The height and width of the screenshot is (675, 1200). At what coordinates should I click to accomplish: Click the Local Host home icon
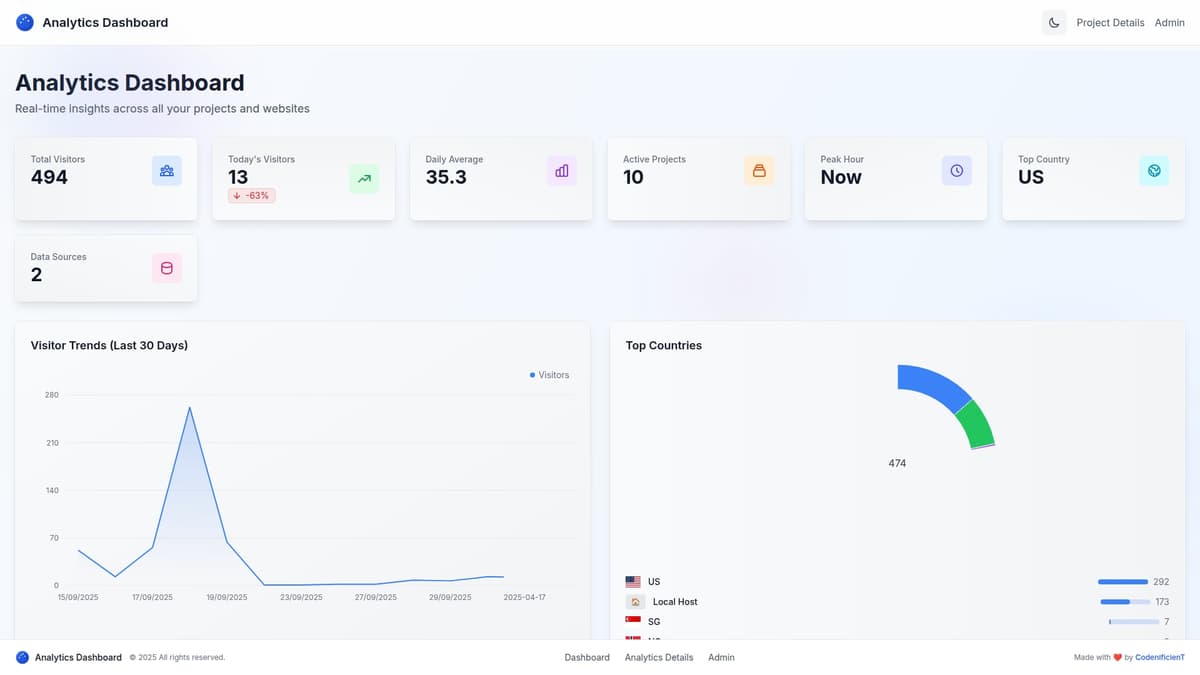(633, 601)
